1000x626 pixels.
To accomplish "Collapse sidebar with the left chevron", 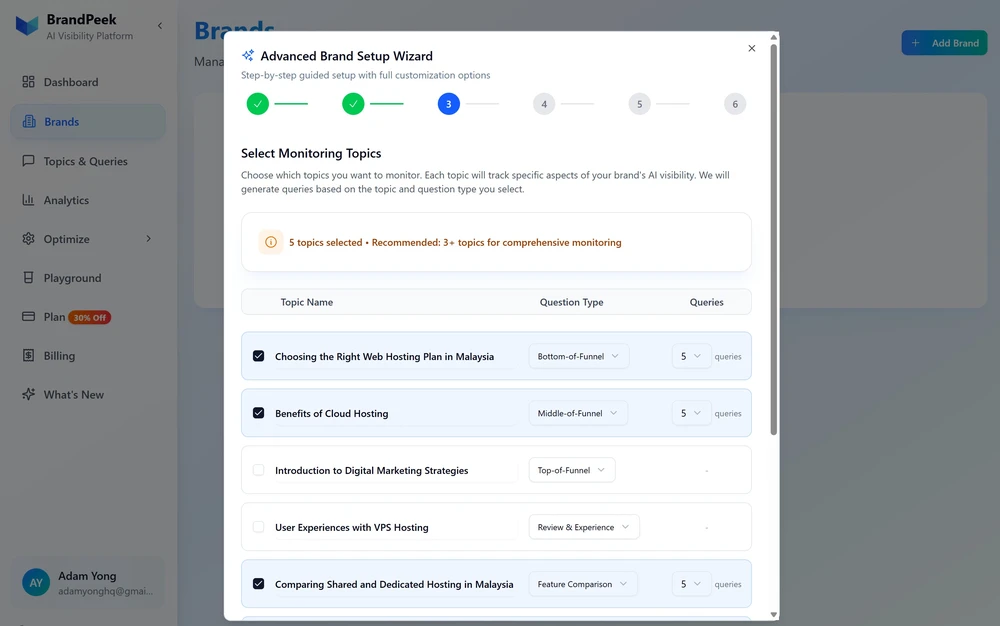I will 159,26.
